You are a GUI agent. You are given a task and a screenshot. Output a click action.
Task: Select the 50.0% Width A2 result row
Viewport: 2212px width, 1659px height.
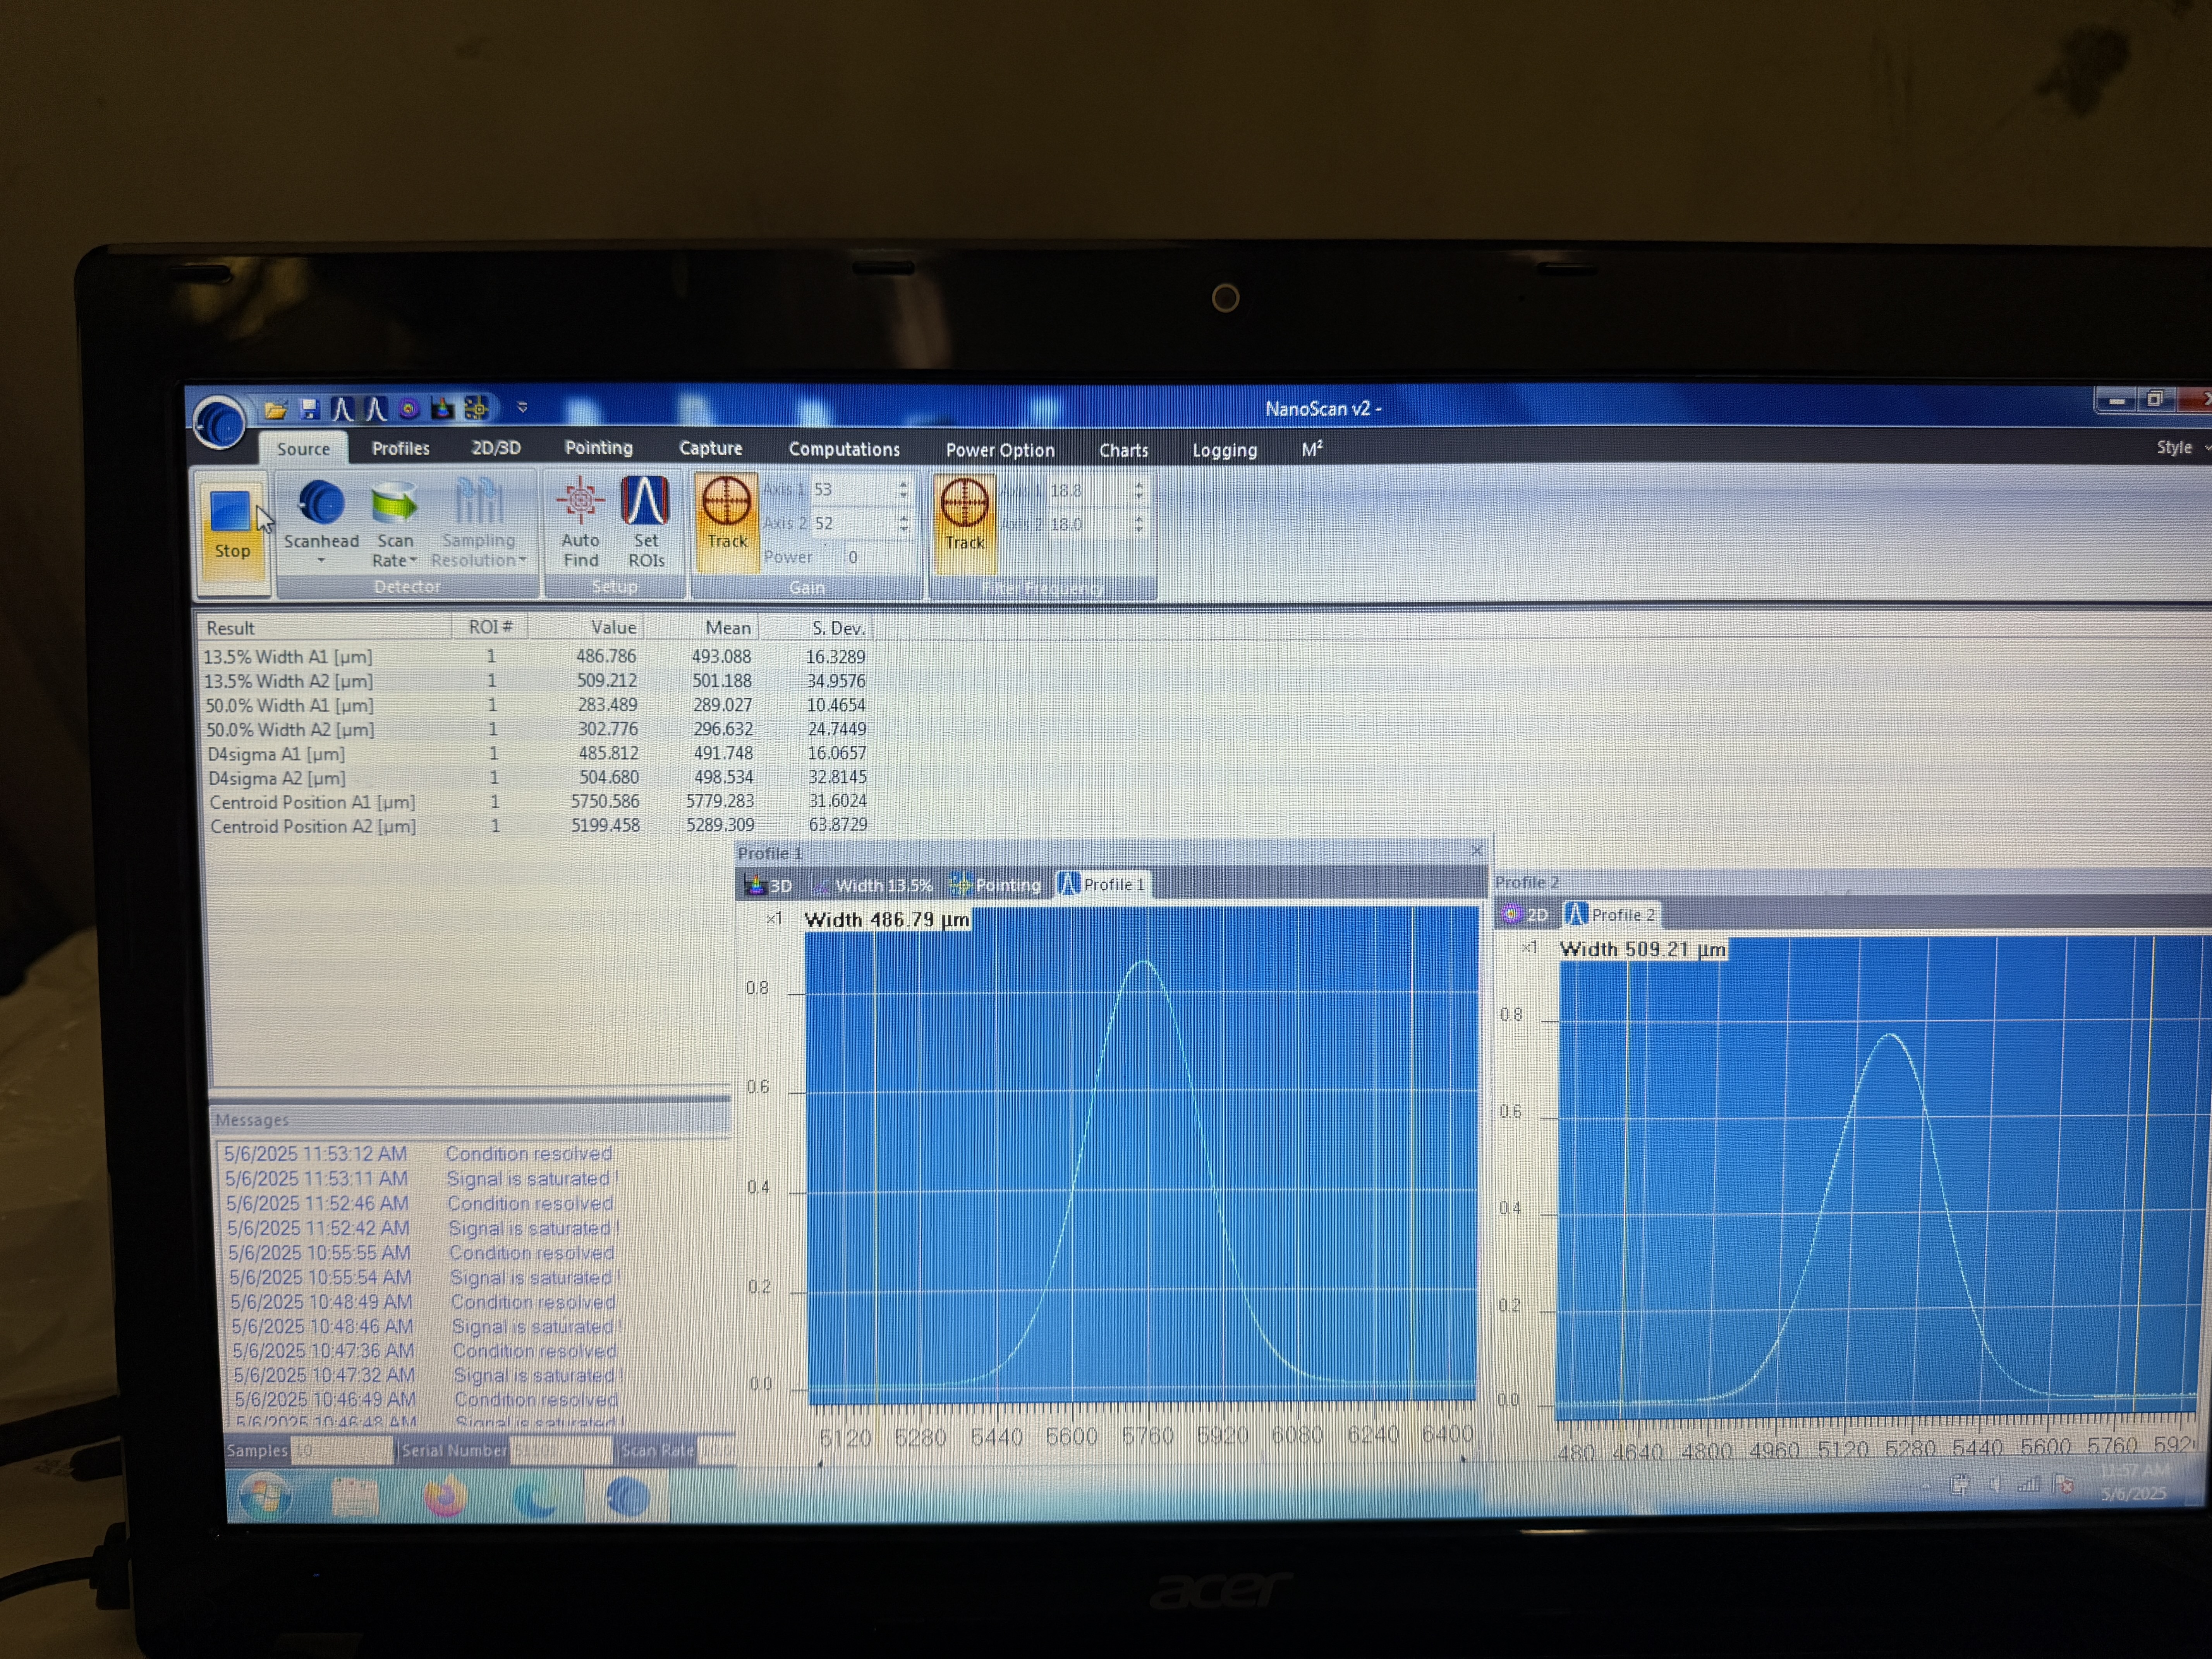(535, 730)
